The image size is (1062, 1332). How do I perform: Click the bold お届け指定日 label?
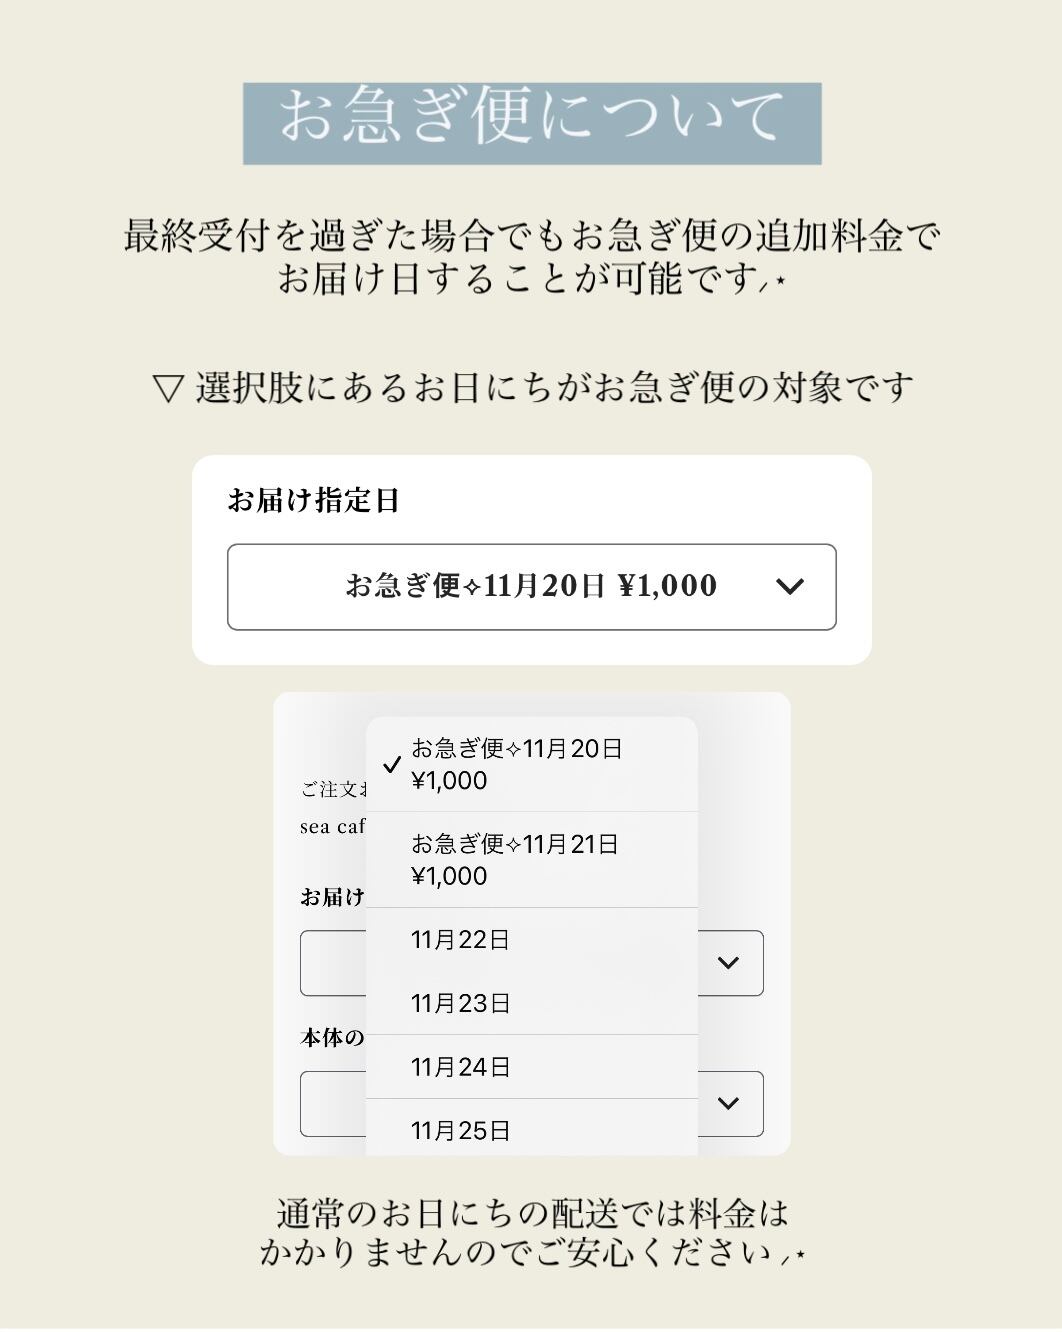tap(313, 500)
